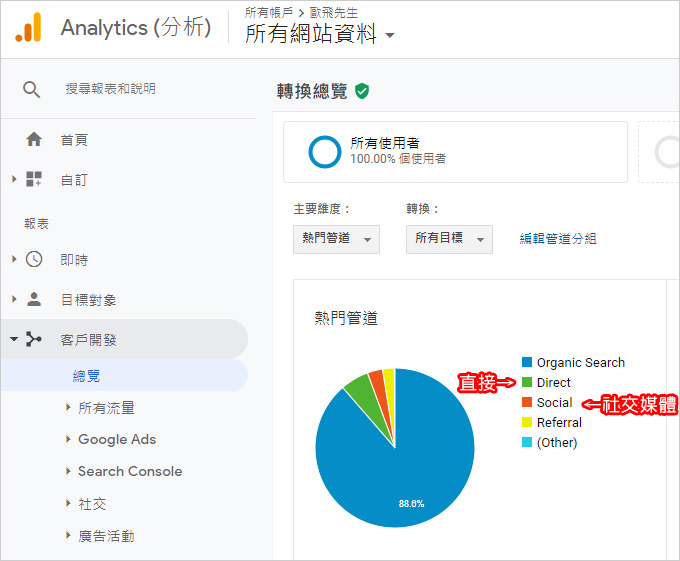Click the Social orange legend swatch

click(527, 402)
